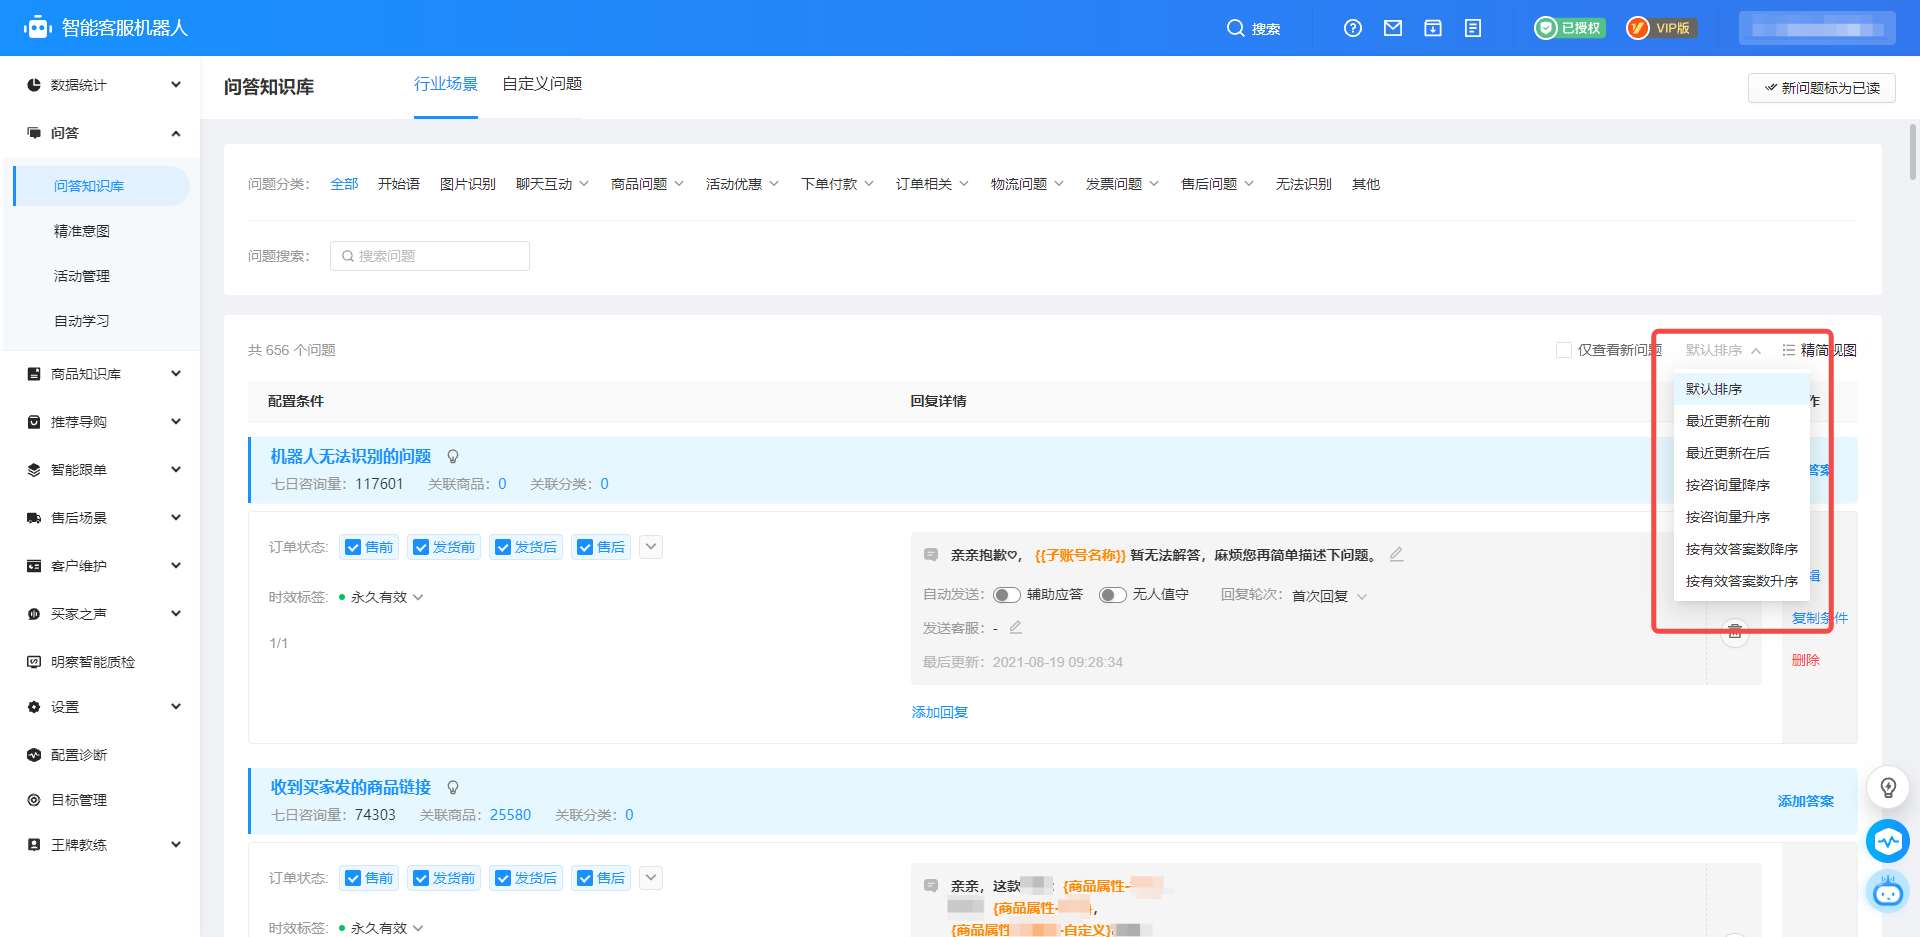Uncheck 发货前 in first question row
Screen dimensions: 1920x937
click(421, 547)
